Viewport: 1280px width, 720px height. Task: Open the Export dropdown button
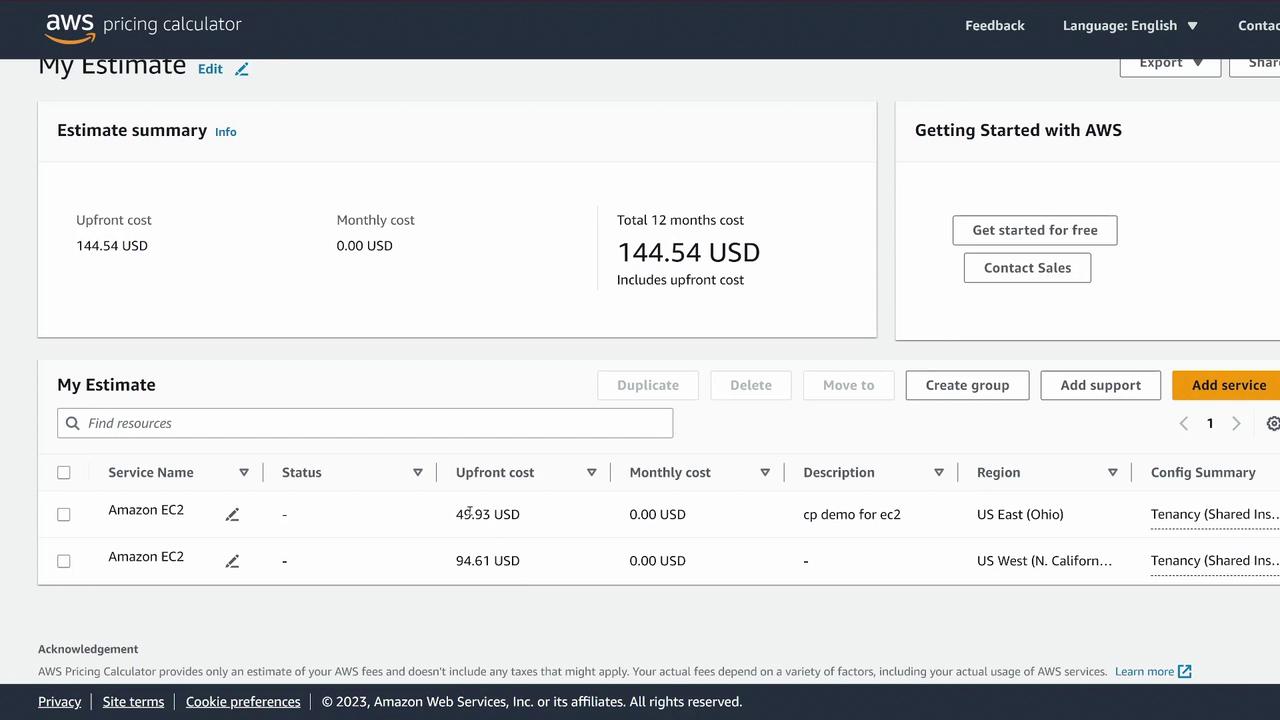[x=1170, y=65]
